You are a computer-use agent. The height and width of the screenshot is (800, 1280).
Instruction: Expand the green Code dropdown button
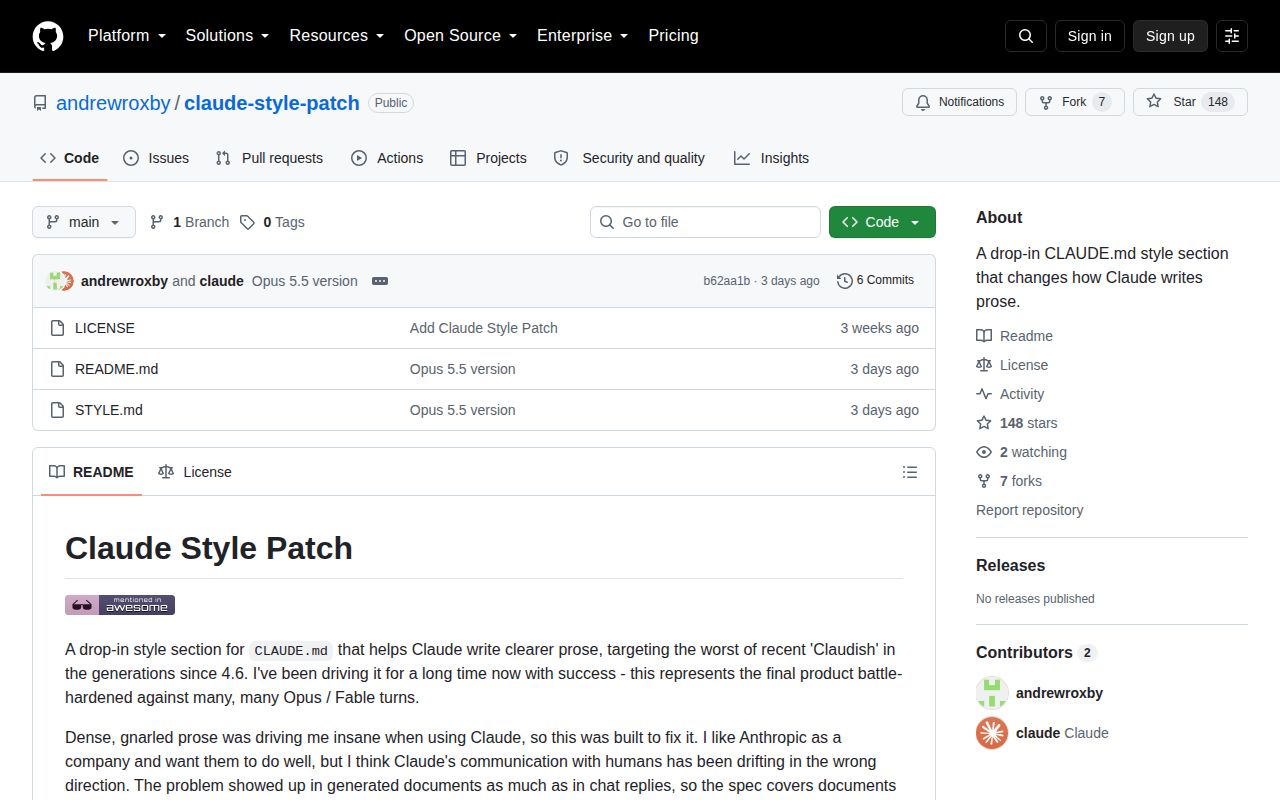click(x=882, y=222)
